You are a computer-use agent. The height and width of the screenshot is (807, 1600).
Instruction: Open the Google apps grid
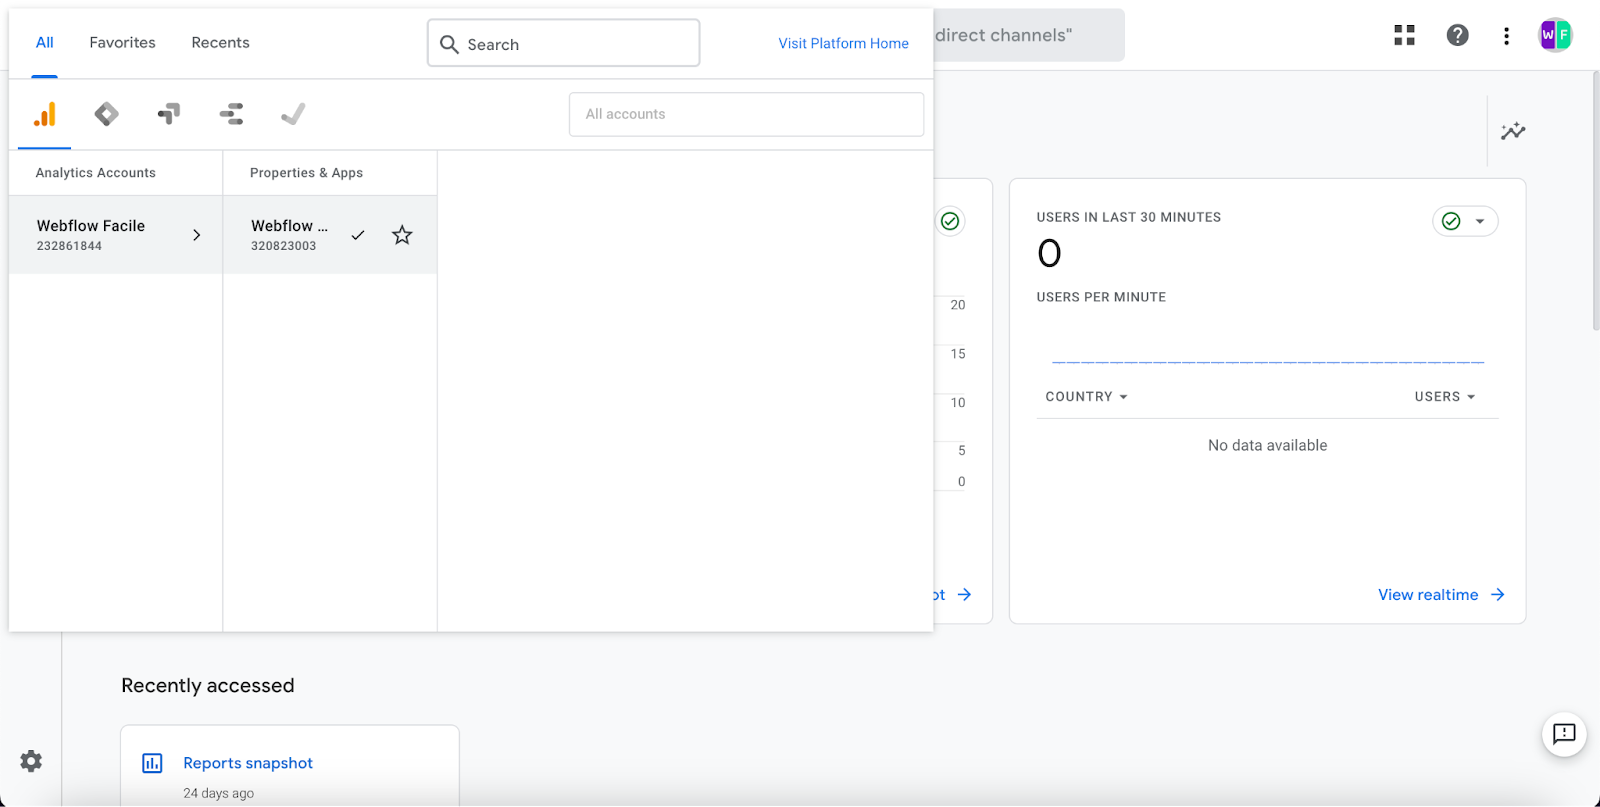pyautogui.click(x=1404, y=35)
